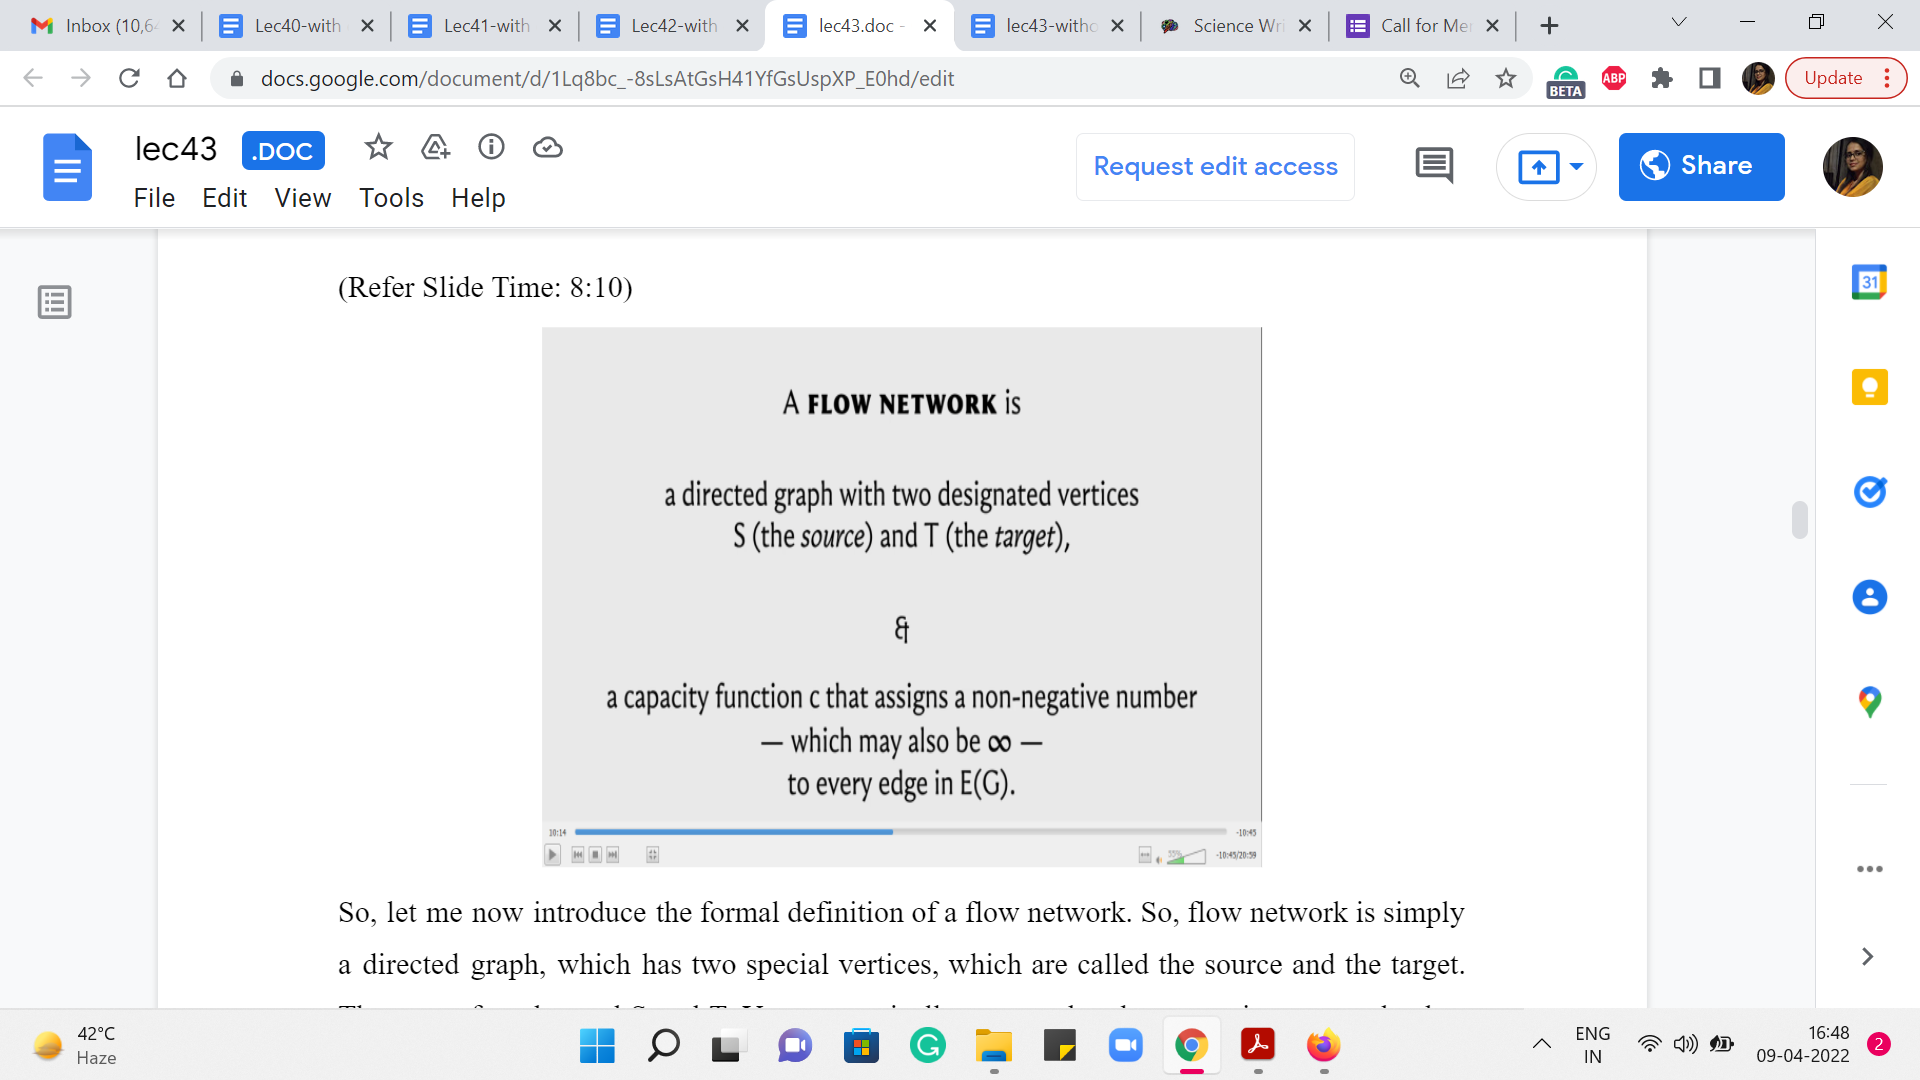The image size is (1920, 1080).
Task: Switch to the Lec42-with tab
Action: tap(672, 26)
